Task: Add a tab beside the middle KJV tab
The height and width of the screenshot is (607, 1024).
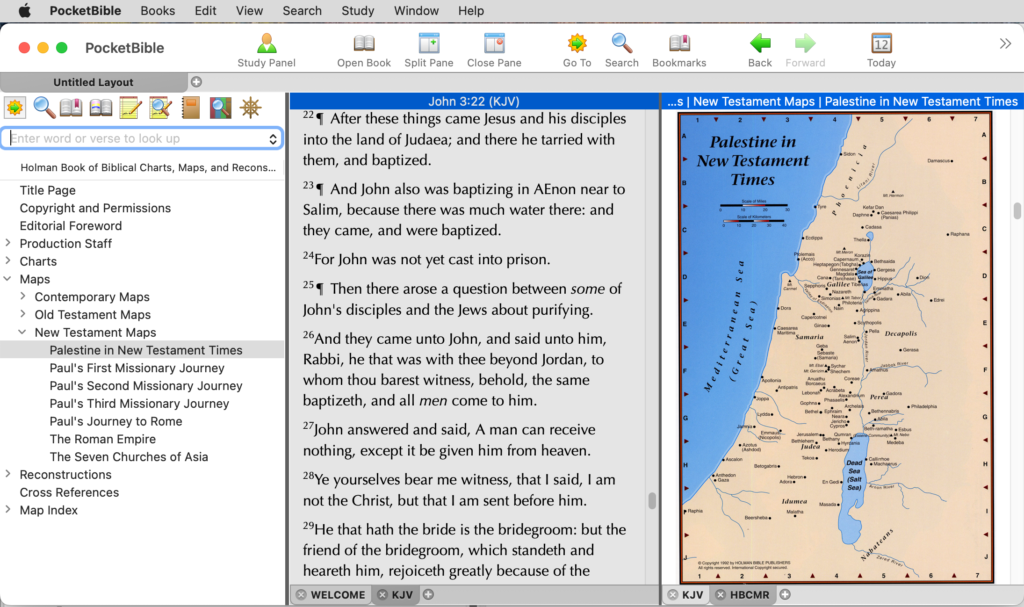Action: [428, 595]
